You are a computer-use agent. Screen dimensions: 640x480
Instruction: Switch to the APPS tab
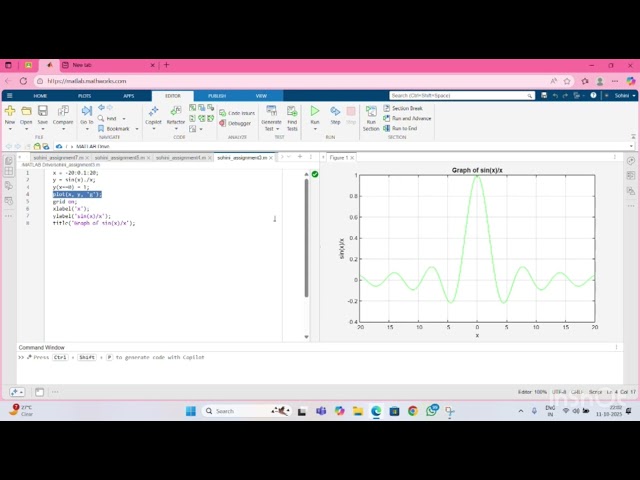(x=129, y=96)
